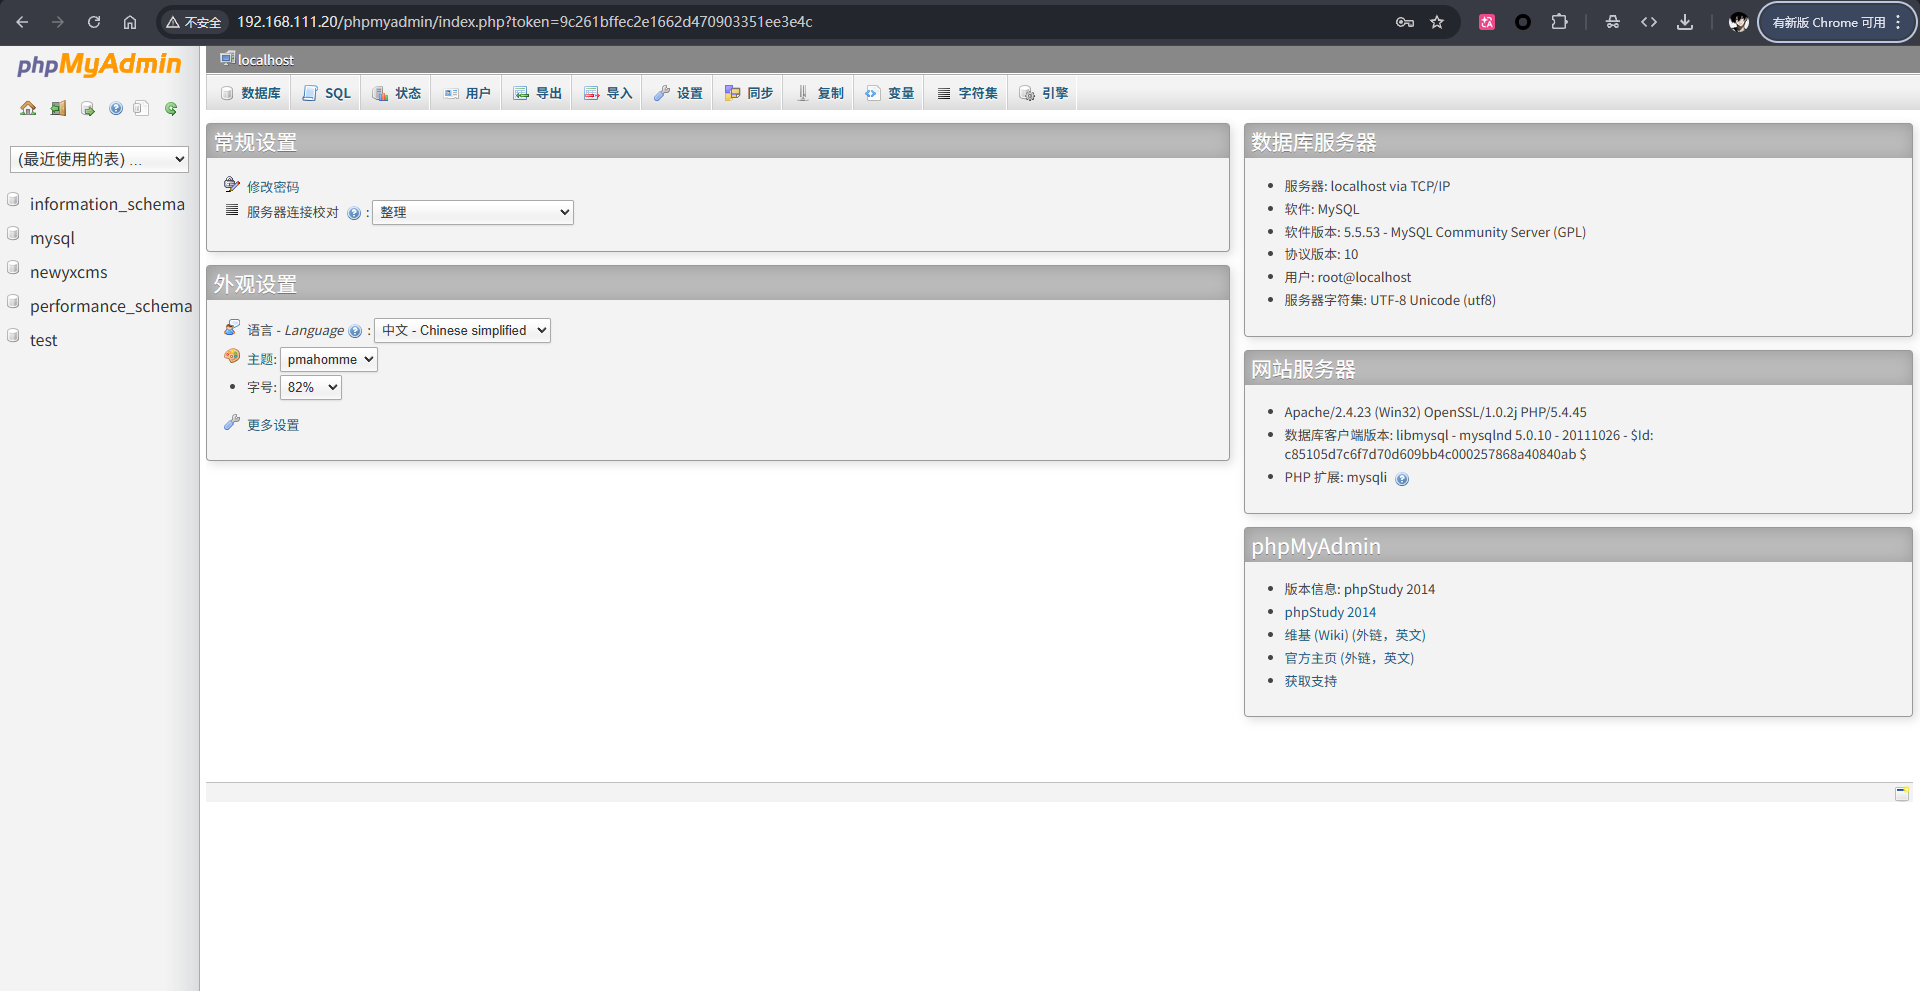Click the note icon at bottom-right of page

click(x=1902, y=793)
